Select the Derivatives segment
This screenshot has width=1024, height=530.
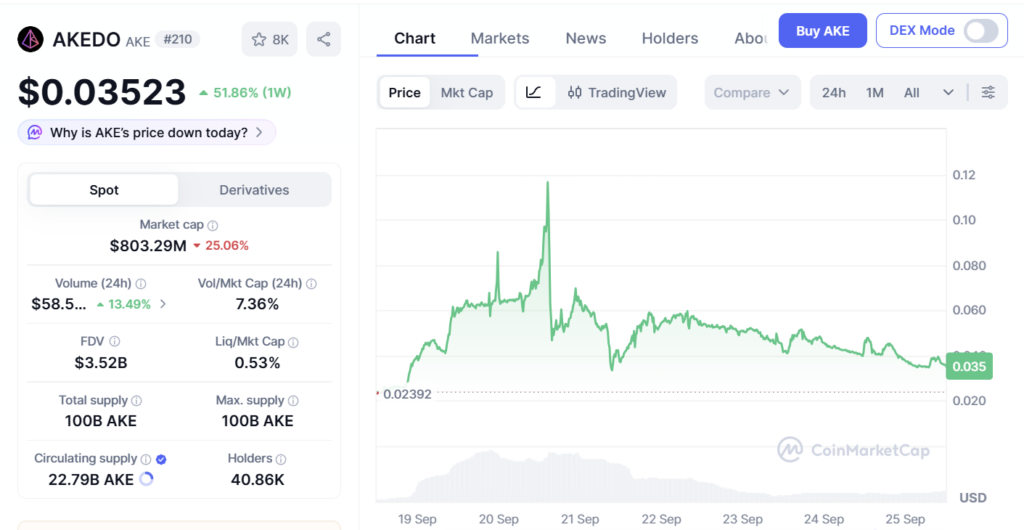point(254,190)
